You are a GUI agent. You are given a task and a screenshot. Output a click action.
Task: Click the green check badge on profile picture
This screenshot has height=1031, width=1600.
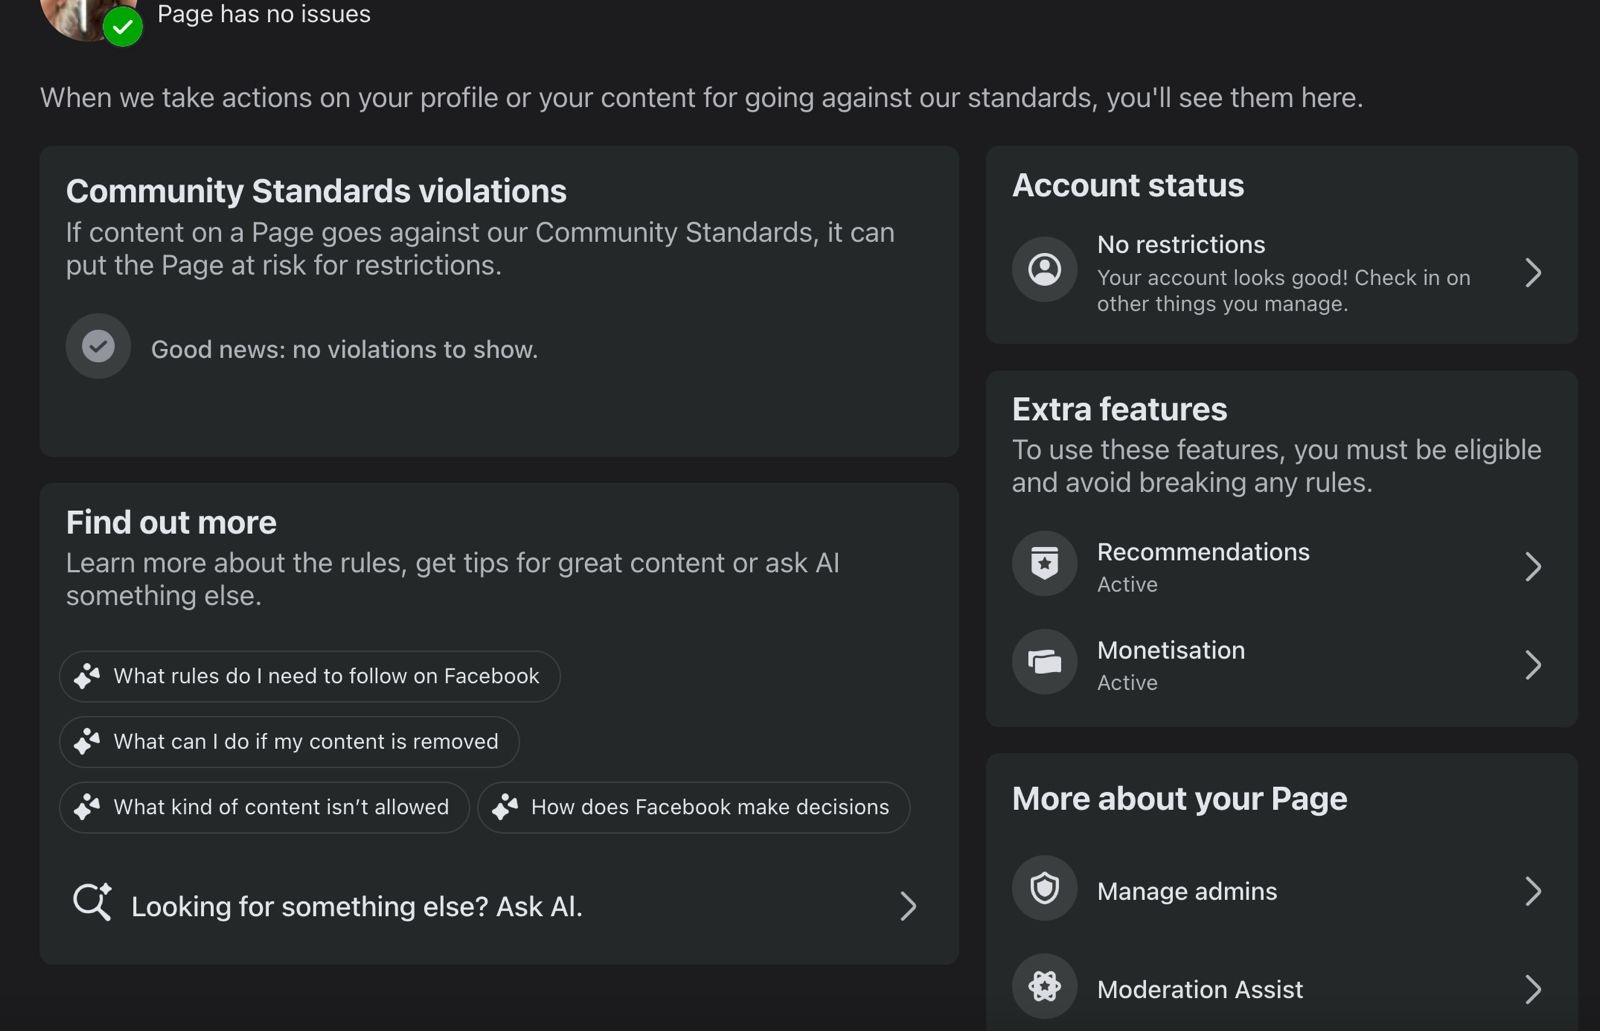(x=123, y=27)
